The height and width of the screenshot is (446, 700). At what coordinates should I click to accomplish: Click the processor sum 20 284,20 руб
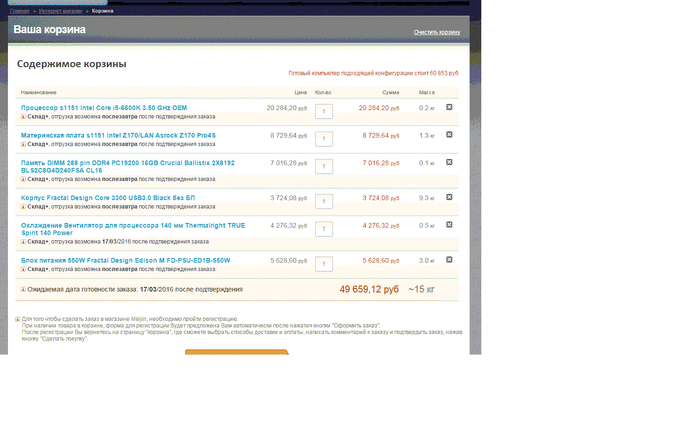click(x=379, y=108)
